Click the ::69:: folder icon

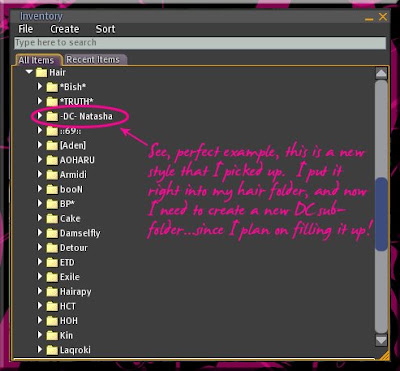52,131
